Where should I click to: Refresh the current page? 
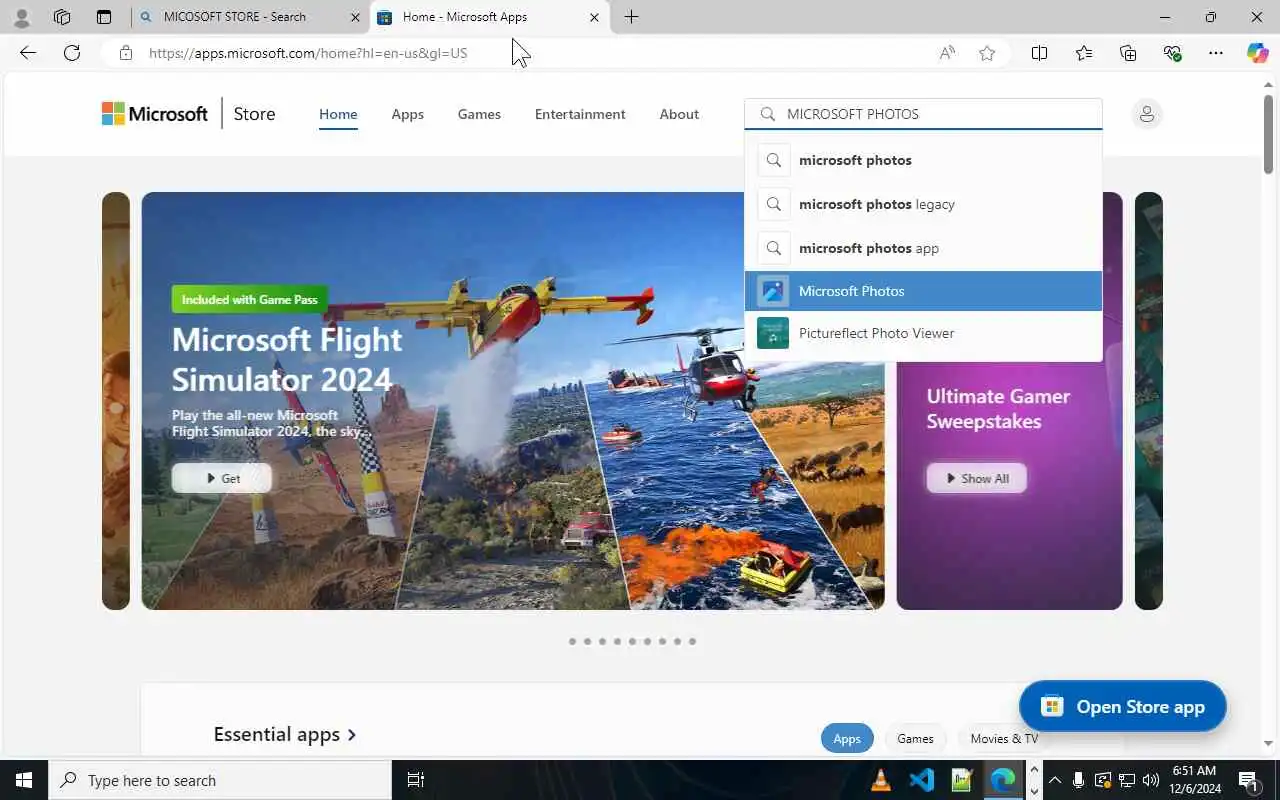point(72,53)
